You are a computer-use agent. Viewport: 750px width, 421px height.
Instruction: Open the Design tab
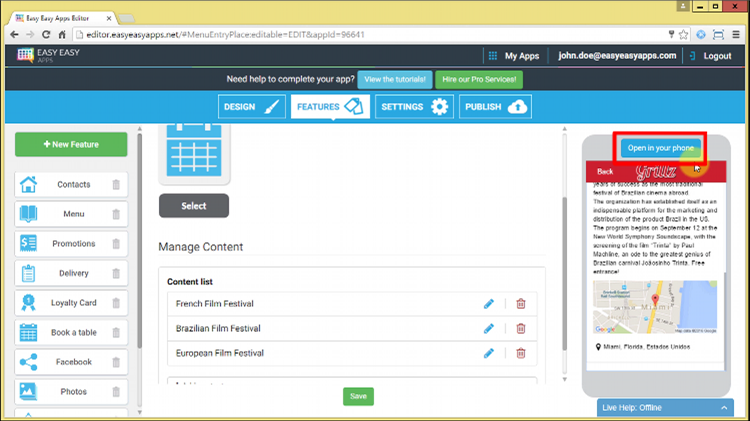tap(252, 107)
